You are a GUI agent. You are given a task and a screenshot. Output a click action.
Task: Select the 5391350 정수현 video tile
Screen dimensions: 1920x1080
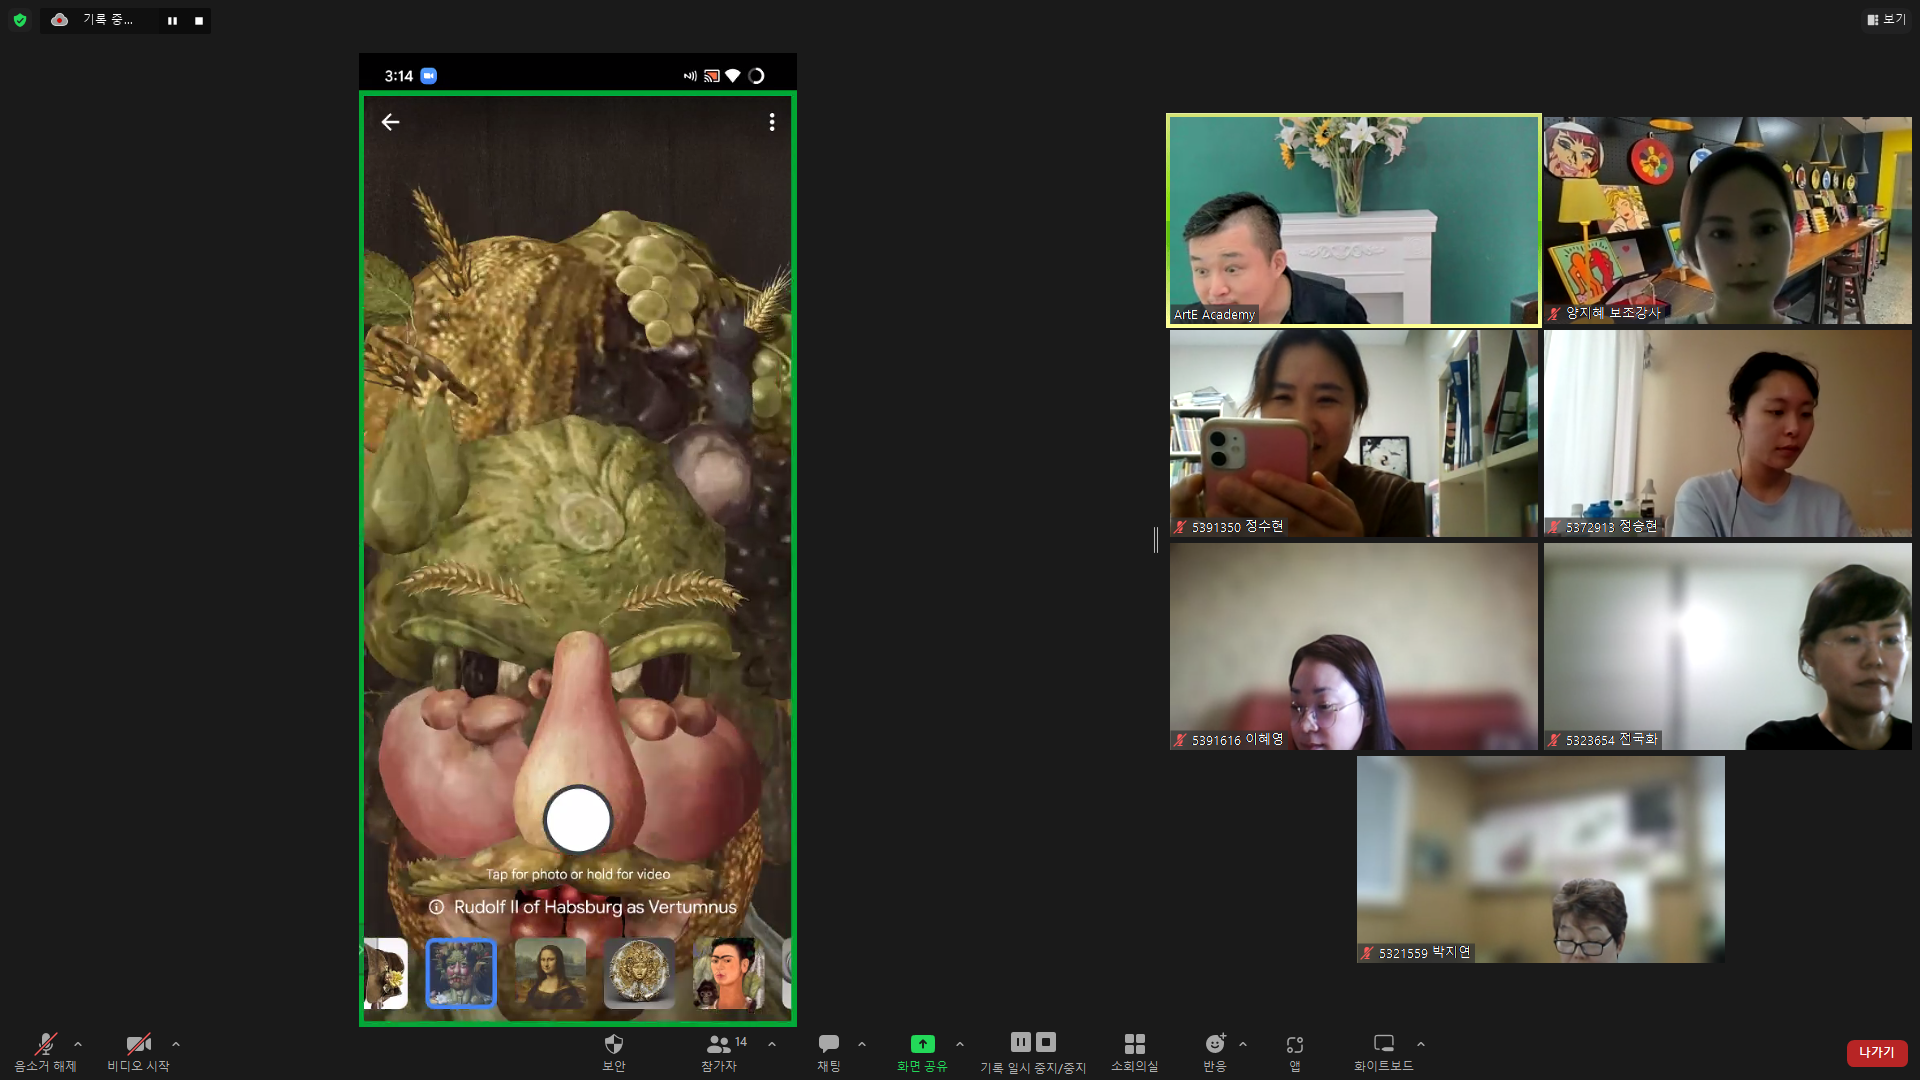click(1354, 433)
